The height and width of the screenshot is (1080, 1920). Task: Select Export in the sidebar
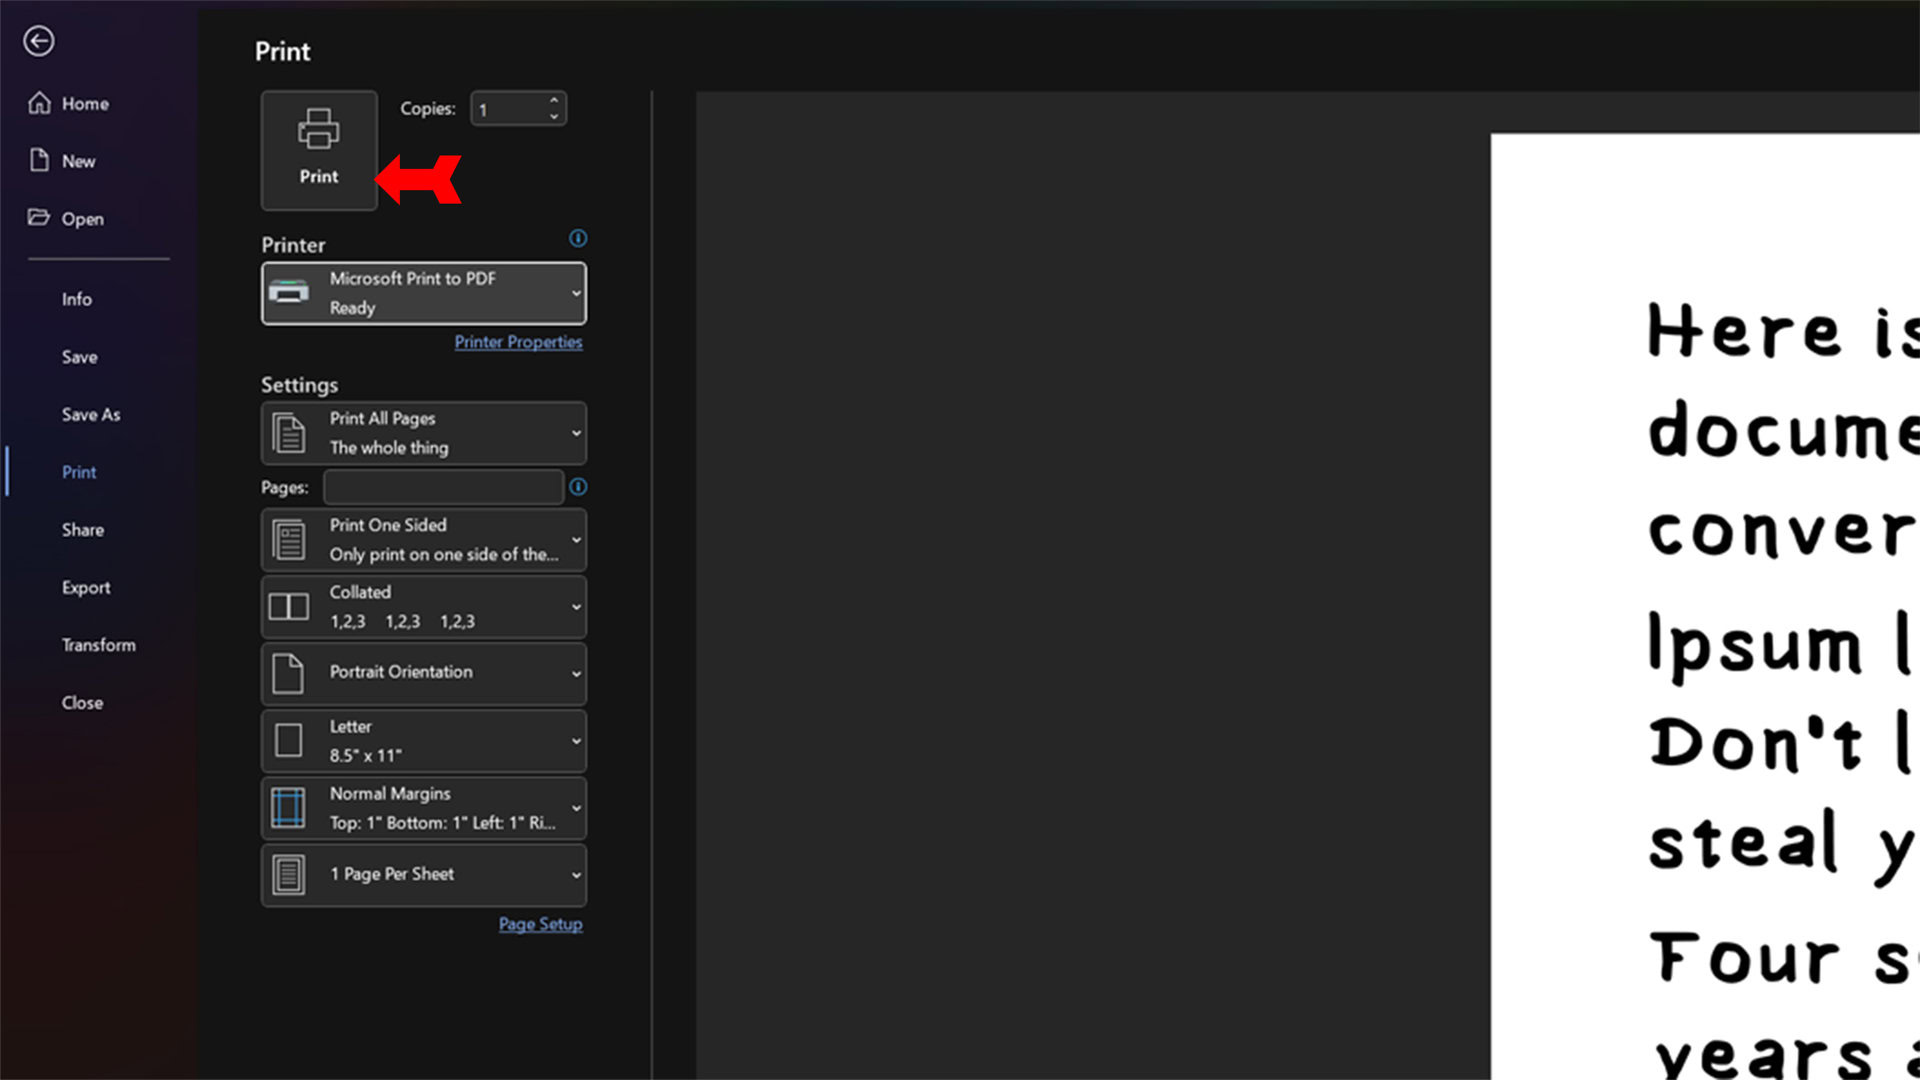point(86,587)
